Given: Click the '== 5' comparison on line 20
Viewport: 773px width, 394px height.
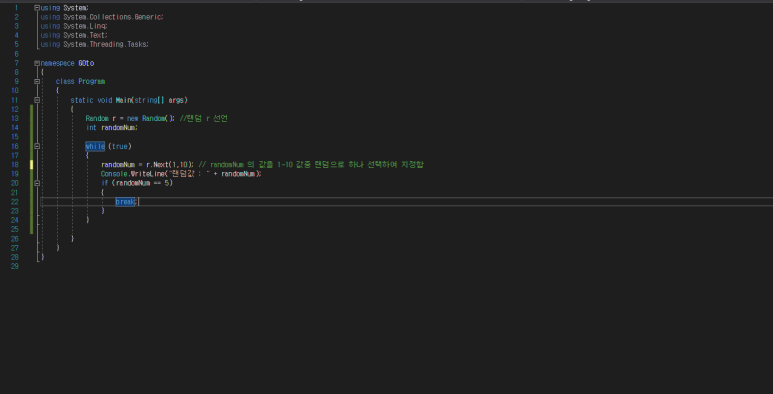Looking at the screenshot, I should (x=161, y=183).
